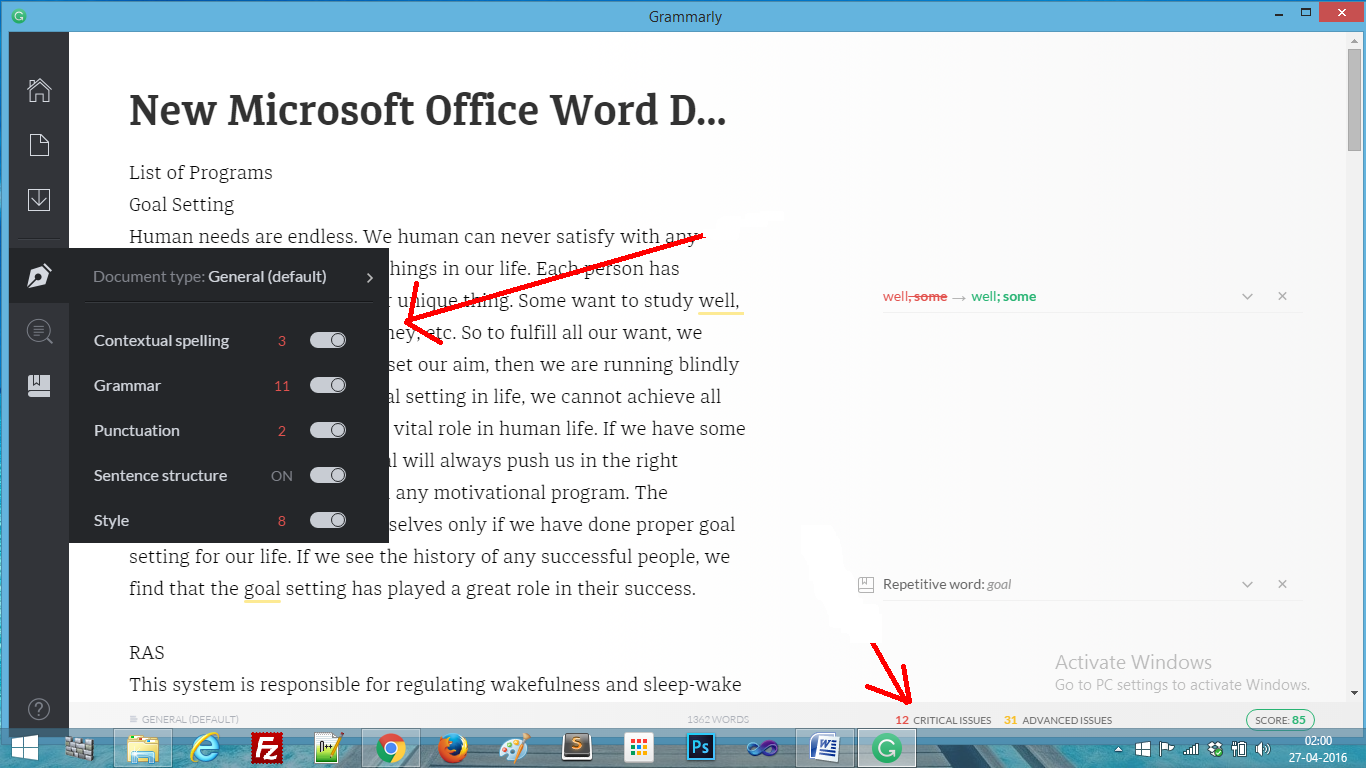This screenshot has width=1366, height=768.
Task: Click the 'Goal Setting' line
Action: click(x=182, y=205)
